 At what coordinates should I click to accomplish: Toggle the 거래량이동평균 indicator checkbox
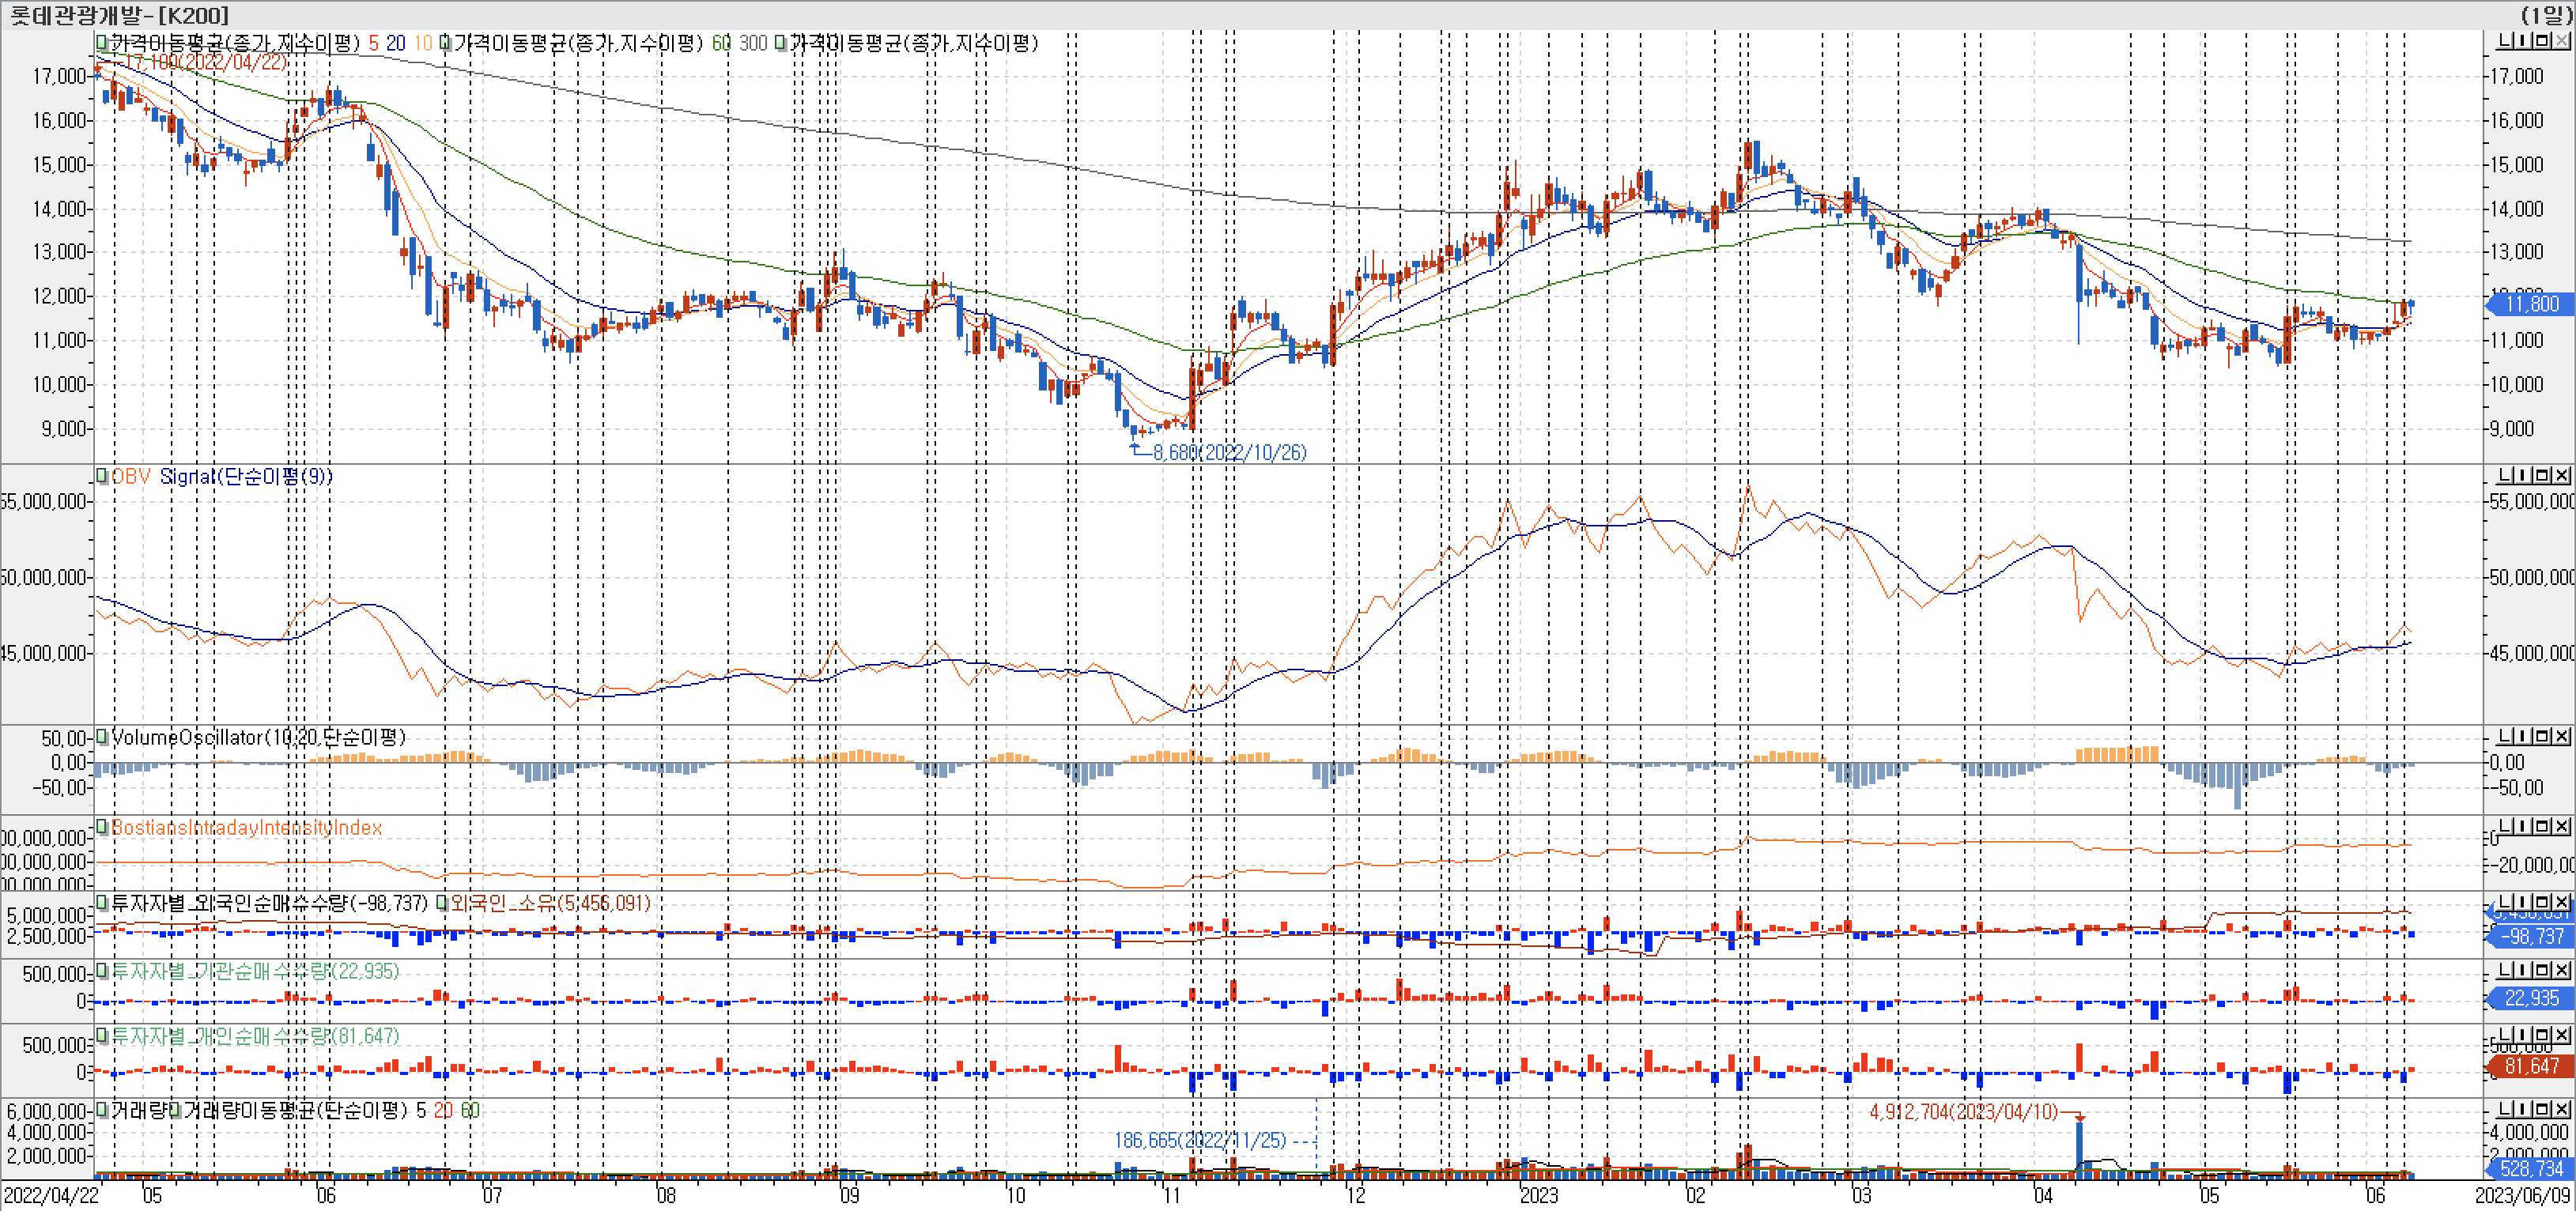point(175,1110)
